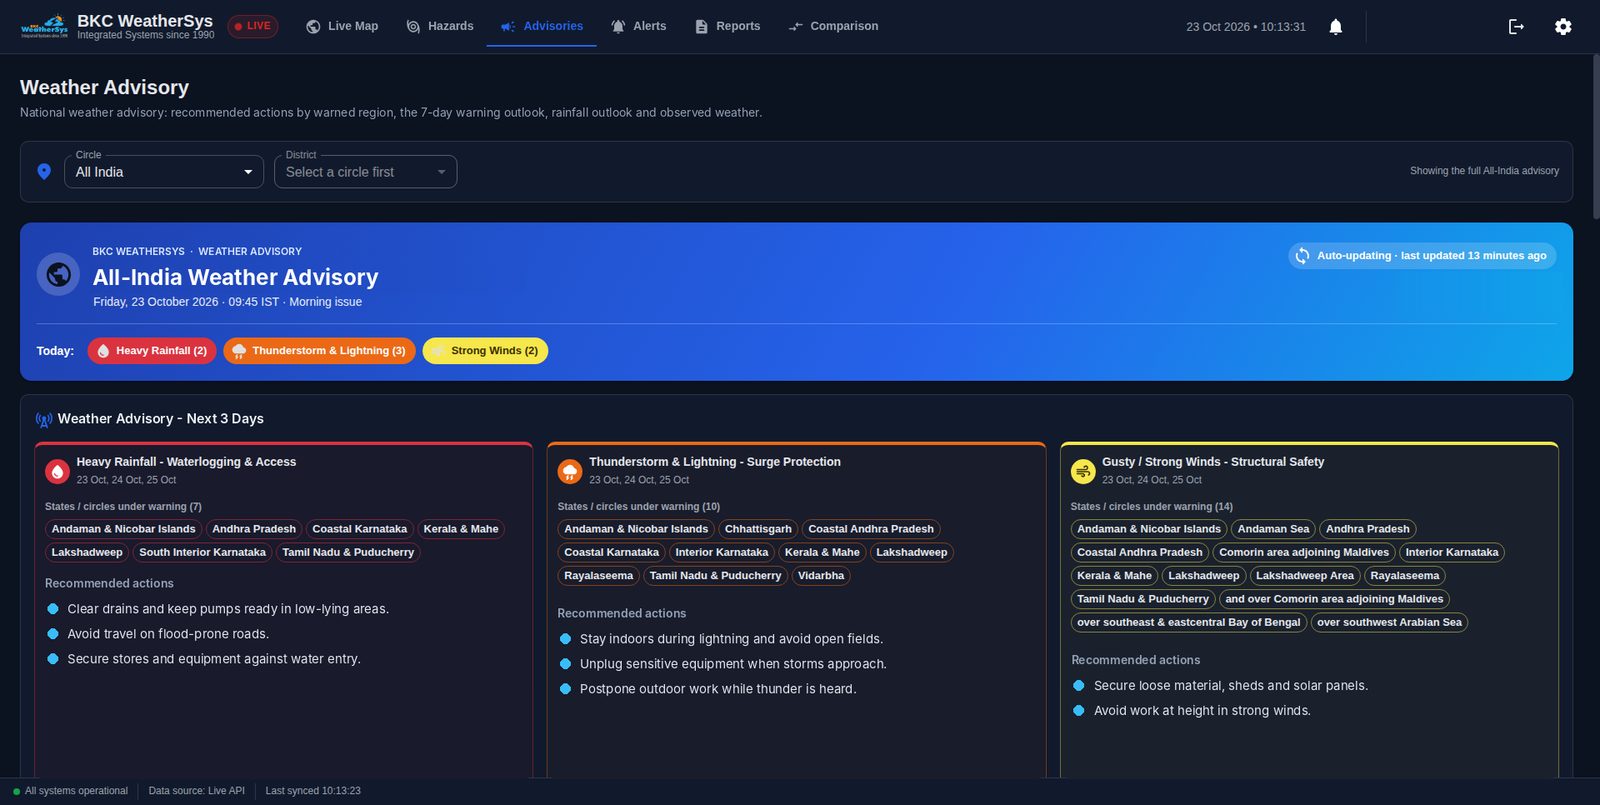Click the Thunderstorm card cloud icon

(570, 471)
